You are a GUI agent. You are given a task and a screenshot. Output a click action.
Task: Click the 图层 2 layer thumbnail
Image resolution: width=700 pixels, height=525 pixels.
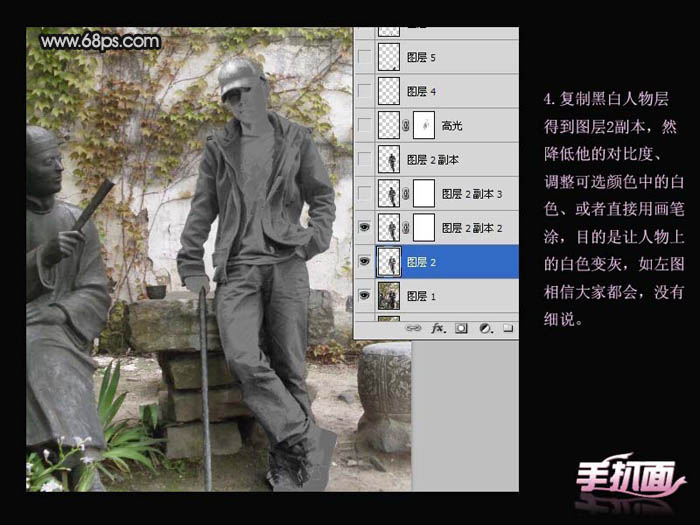(389, 262)
